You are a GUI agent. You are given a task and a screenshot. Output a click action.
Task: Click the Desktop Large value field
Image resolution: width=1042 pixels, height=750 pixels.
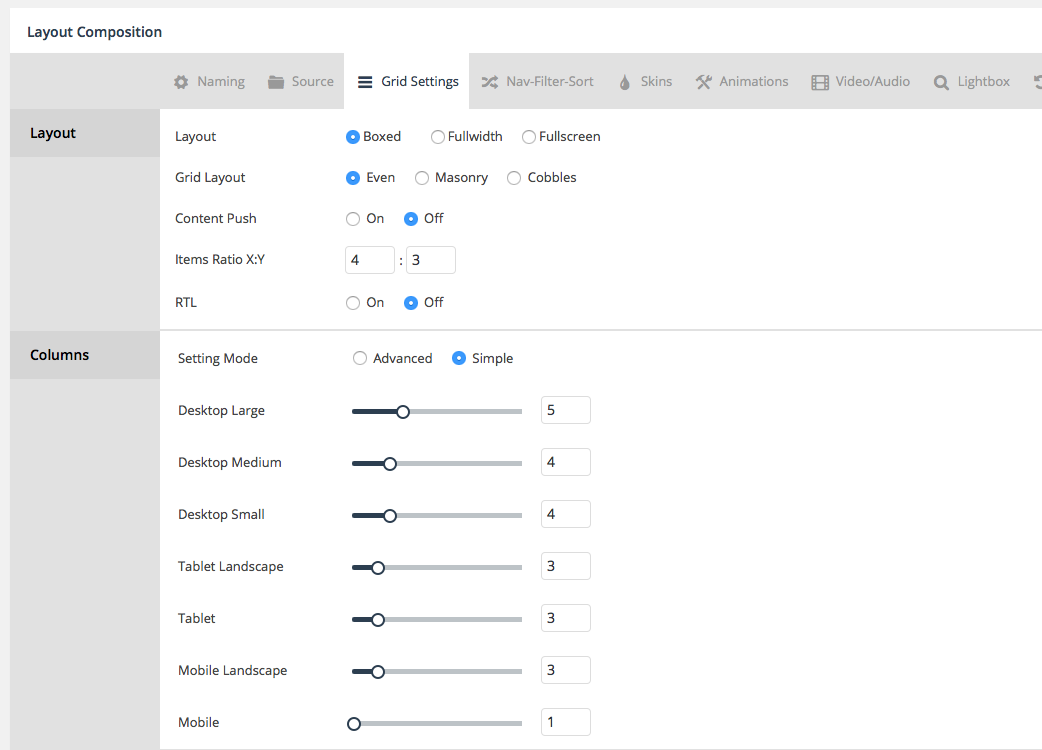566,410
